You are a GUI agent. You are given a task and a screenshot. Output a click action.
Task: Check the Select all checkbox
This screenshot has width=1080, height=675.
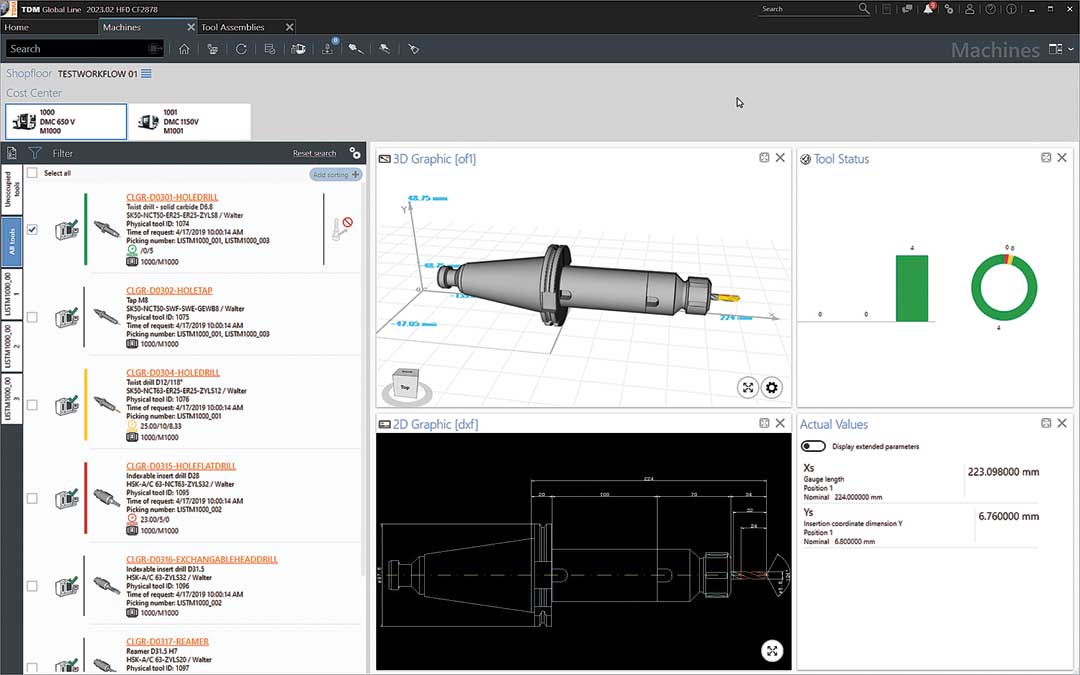32,173
